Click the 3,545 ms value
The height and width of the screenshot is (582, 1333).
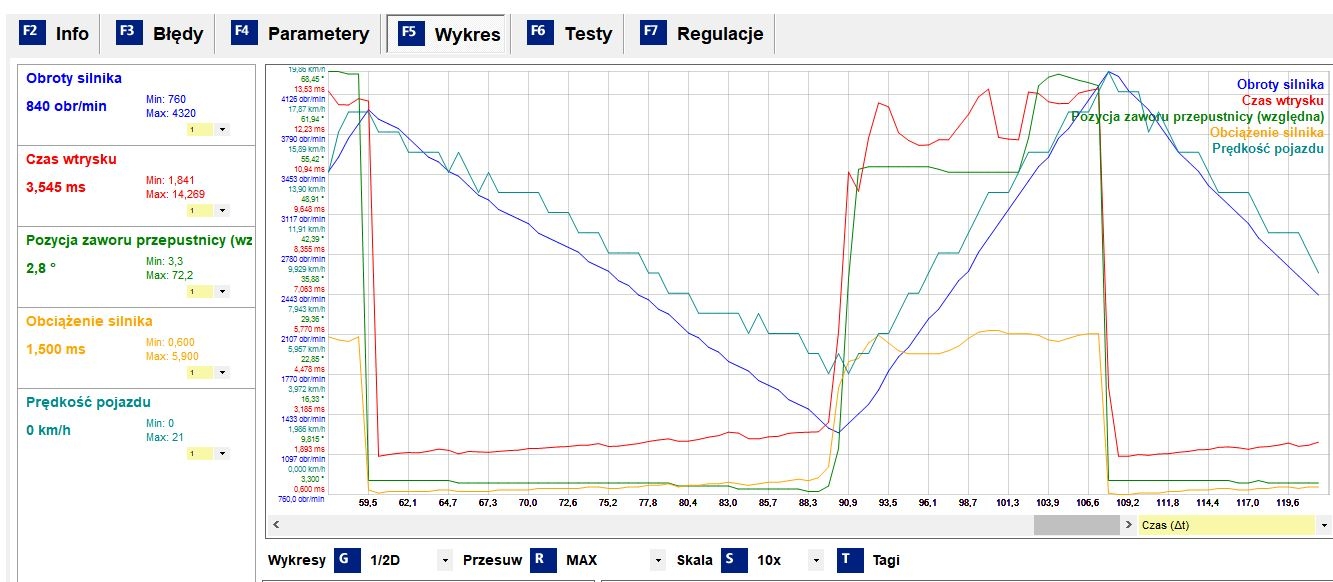(x=56, y=187)
